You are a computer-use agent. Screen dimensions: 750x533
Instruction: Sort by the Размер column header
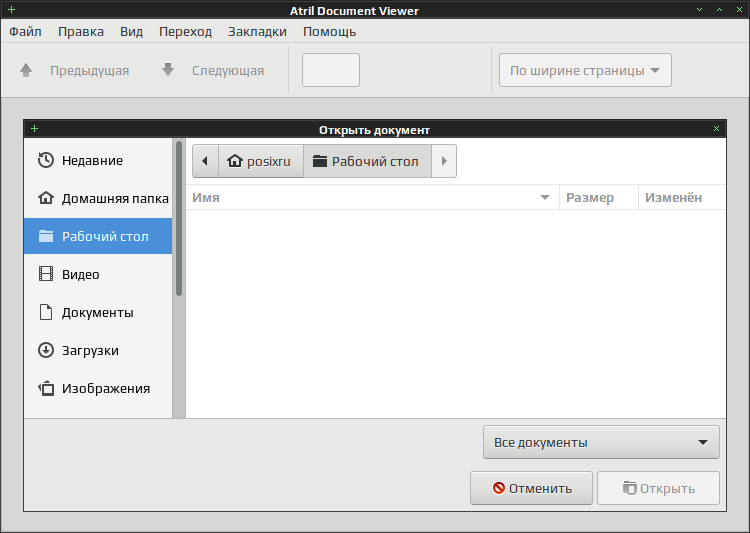tap(599, 197)
